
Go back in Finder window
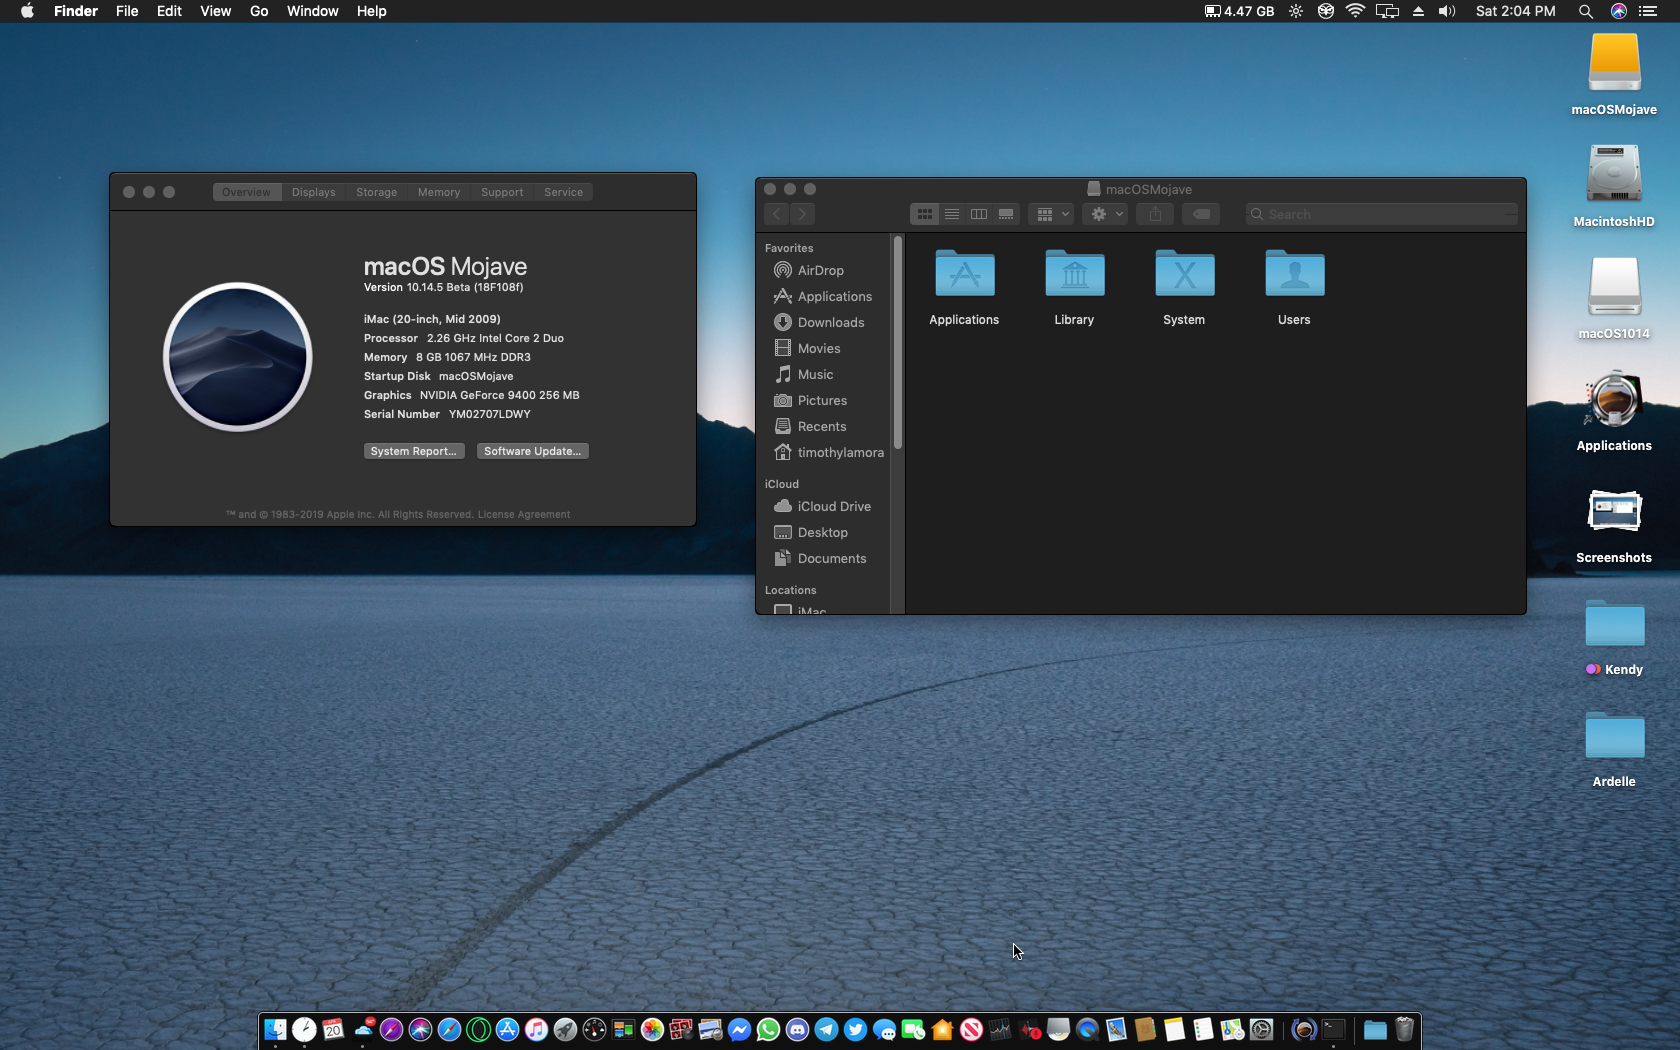click(x=777, y=214)
